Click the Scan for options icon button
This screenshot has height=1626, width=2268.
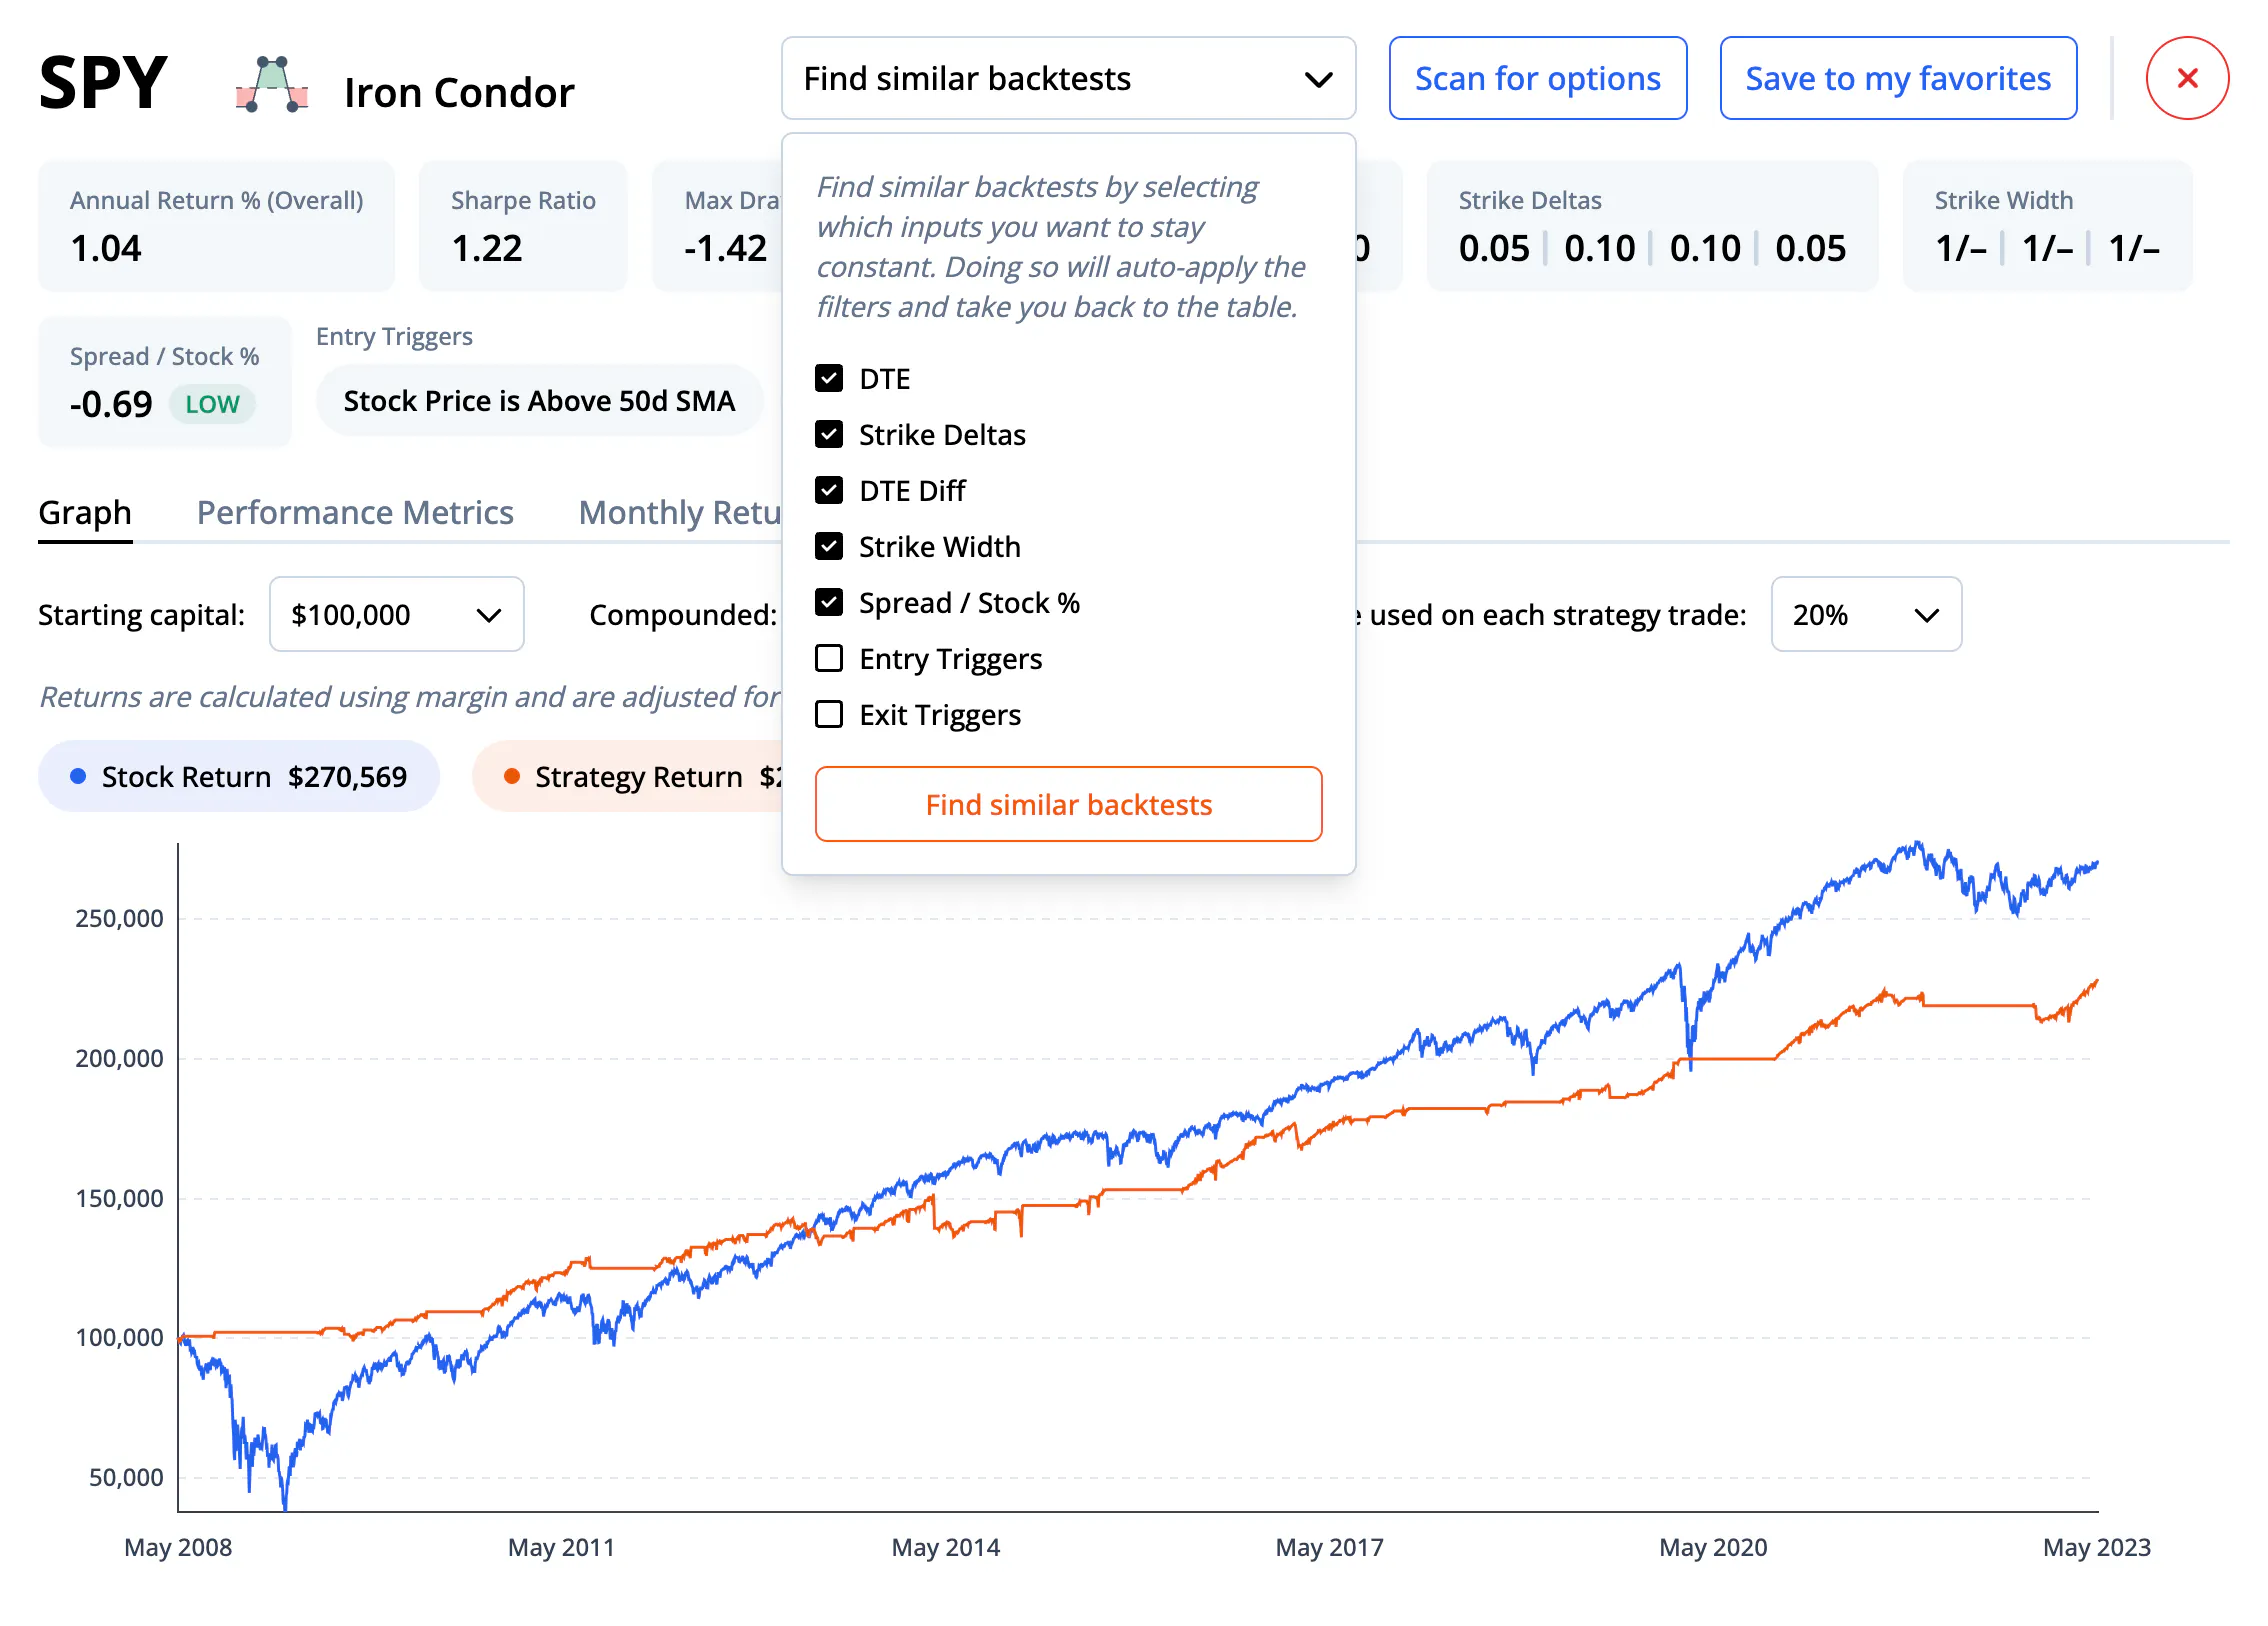1538,79
